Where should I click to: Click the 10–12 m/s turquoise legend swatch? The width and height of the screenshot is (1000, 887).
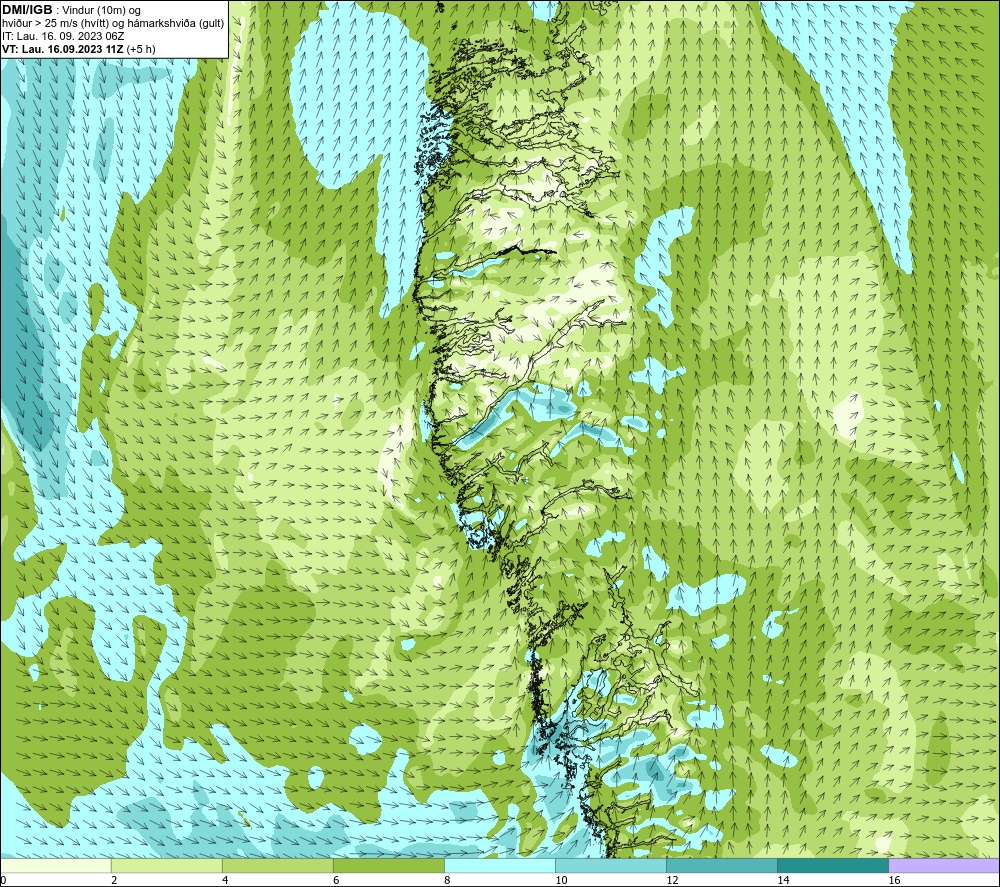point(611,865)
